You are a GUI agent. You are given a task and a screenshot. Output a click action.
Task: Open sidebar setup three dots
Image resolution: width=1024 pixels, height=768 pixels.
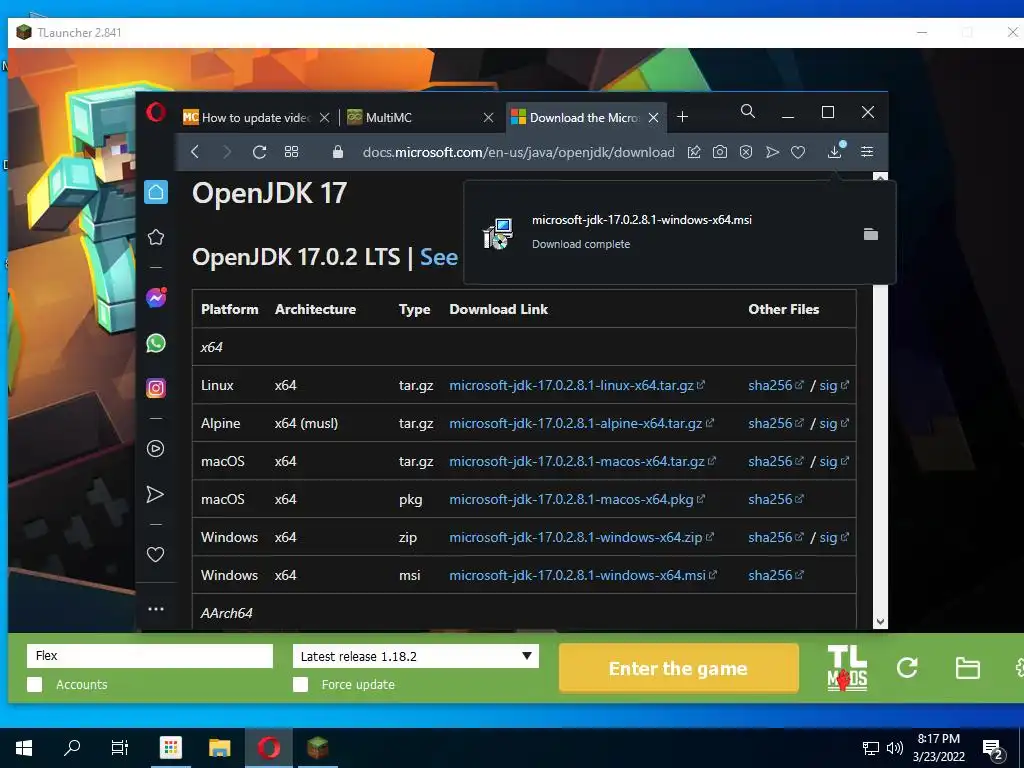[x=155, y=609]
